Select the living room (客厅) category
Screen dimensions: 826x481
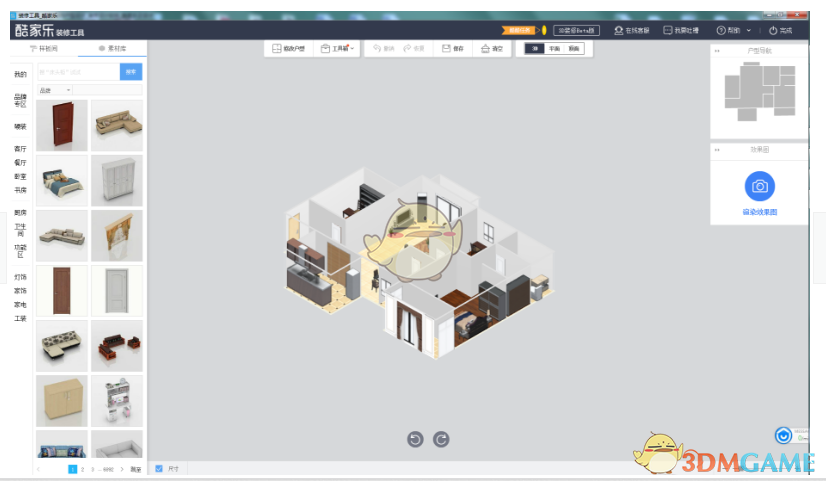pyautogui.click(x=20, y=149)
